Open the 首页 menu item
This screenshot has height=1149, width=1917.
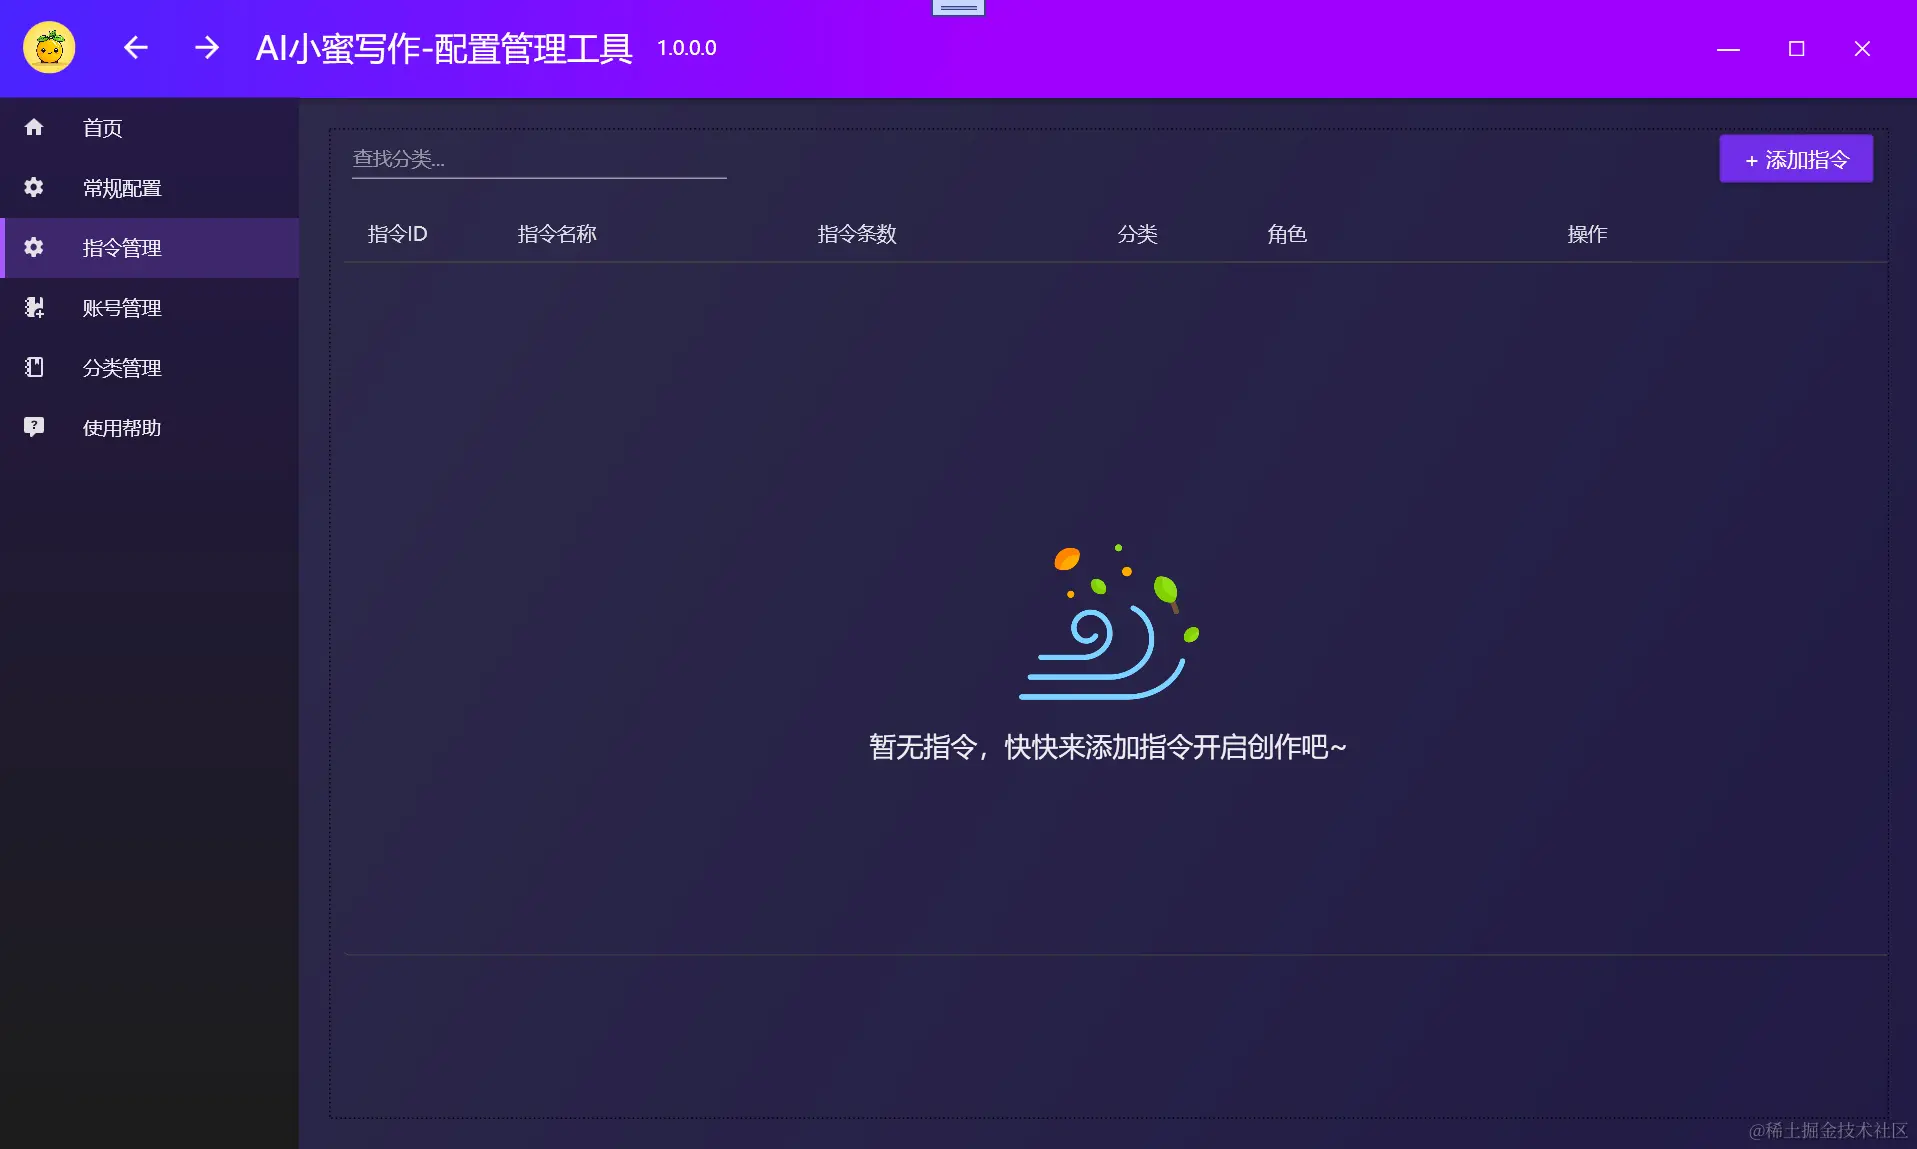pyautogui.click(x=150, y=128)
